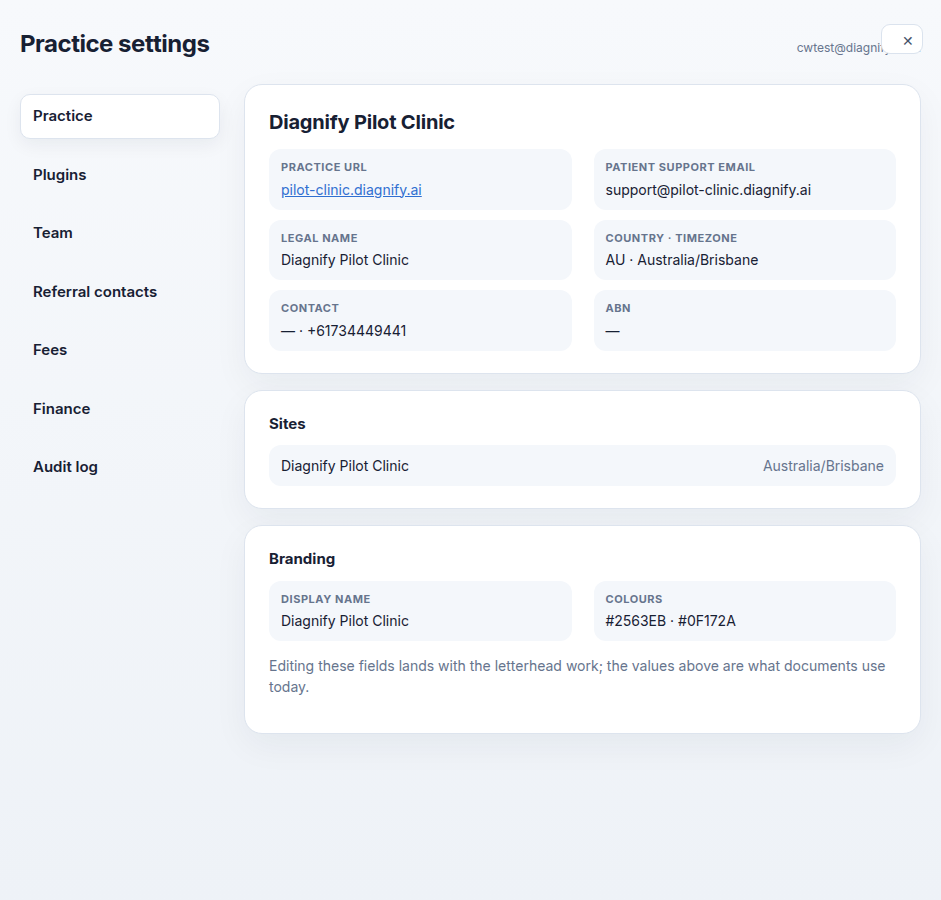
Task: Click the COLOURS field label
Action: (634, 599)
